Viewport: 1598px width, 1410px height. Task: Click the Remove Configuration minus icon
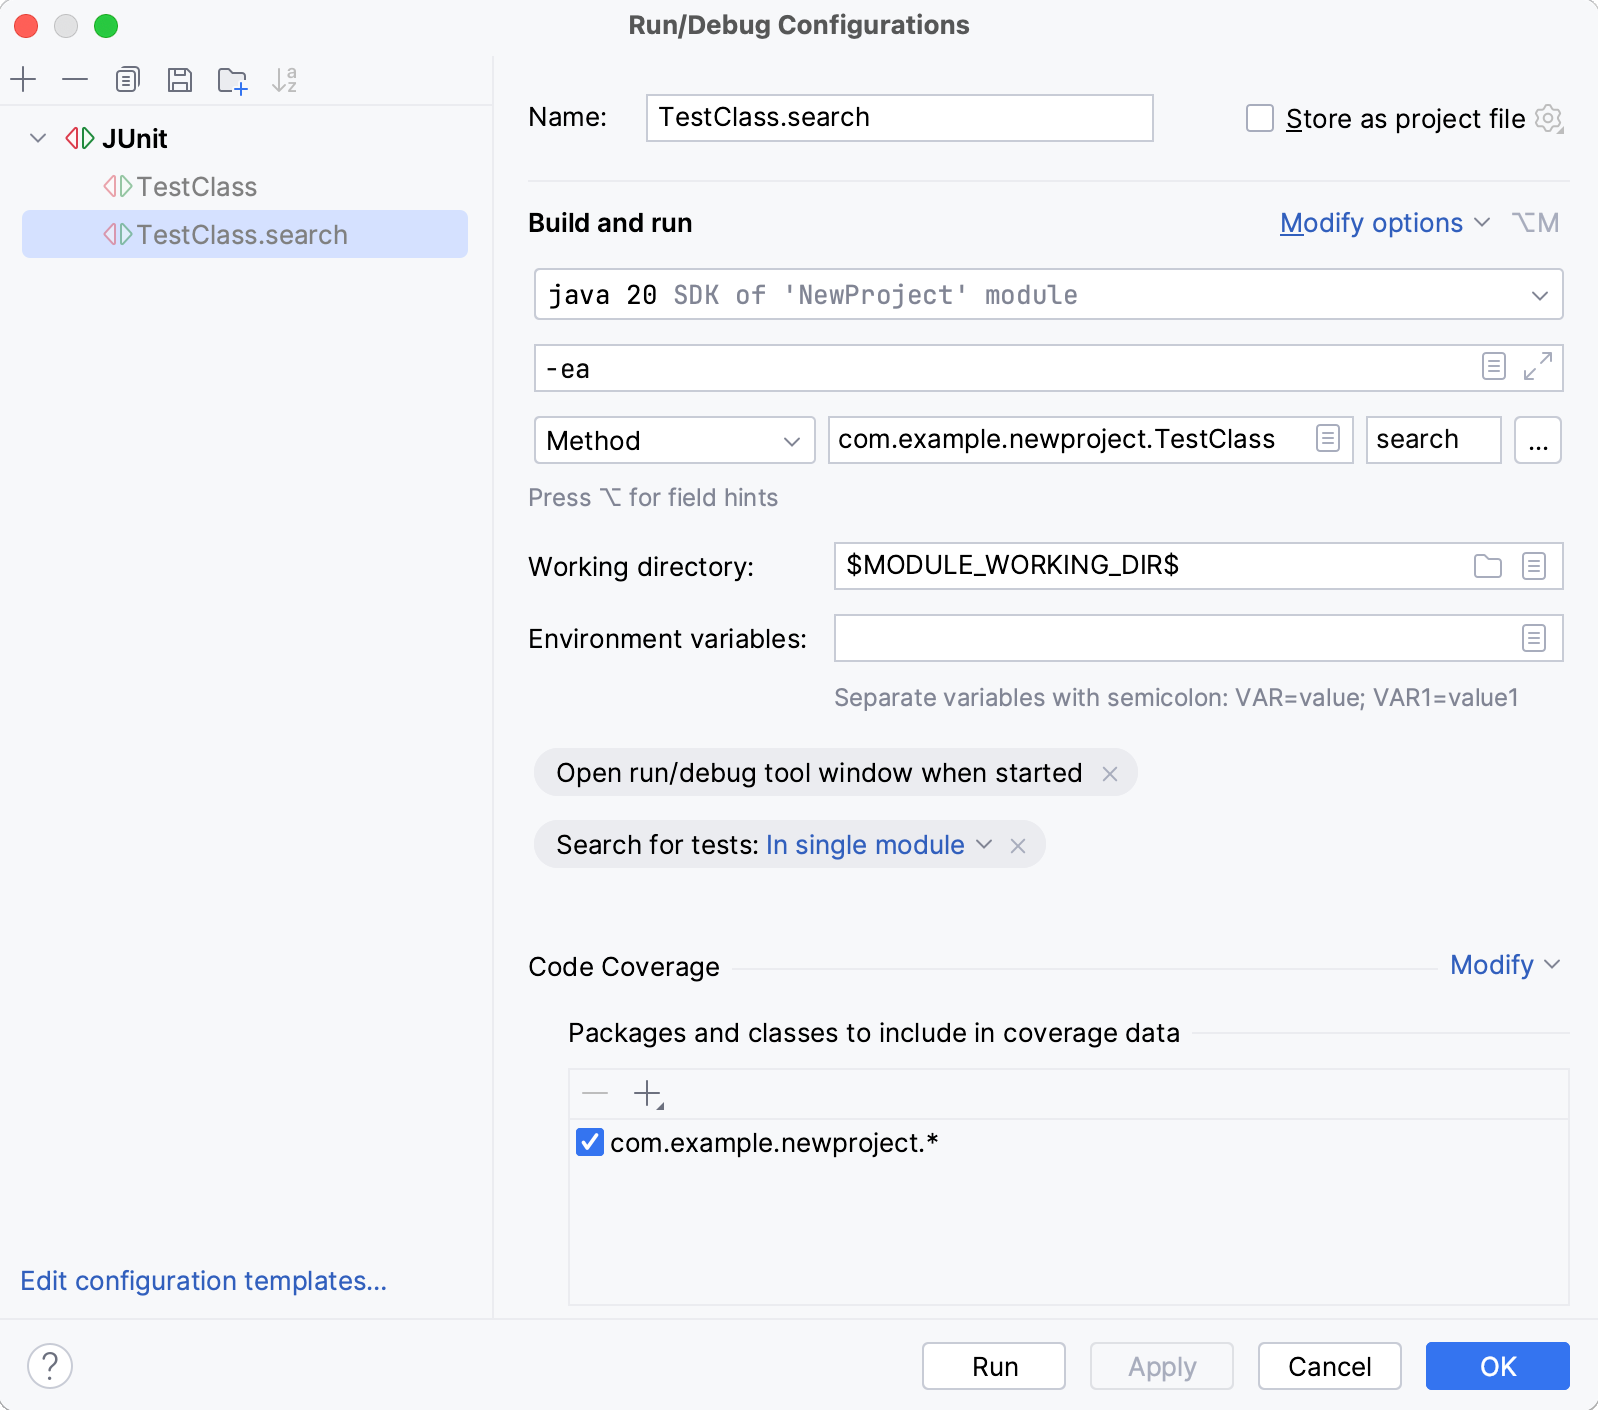point(75,79)
